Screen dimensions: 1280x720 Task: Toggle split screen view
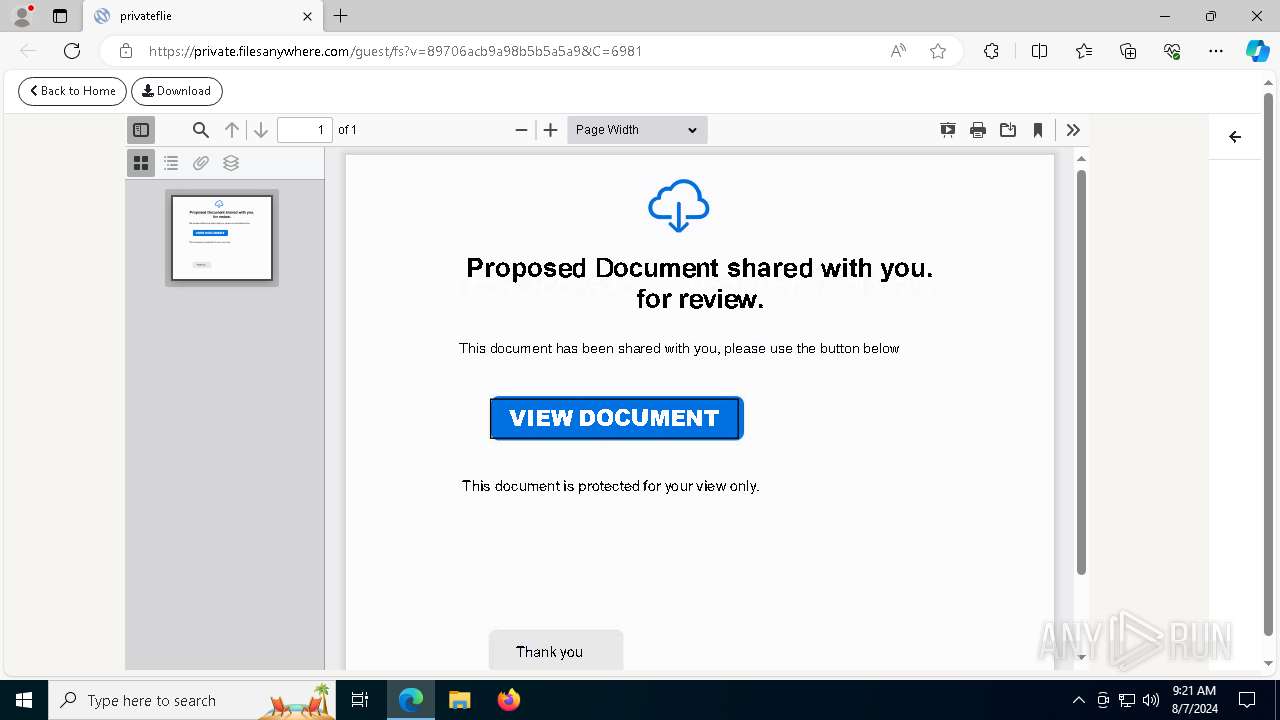tap(1039, 51)
